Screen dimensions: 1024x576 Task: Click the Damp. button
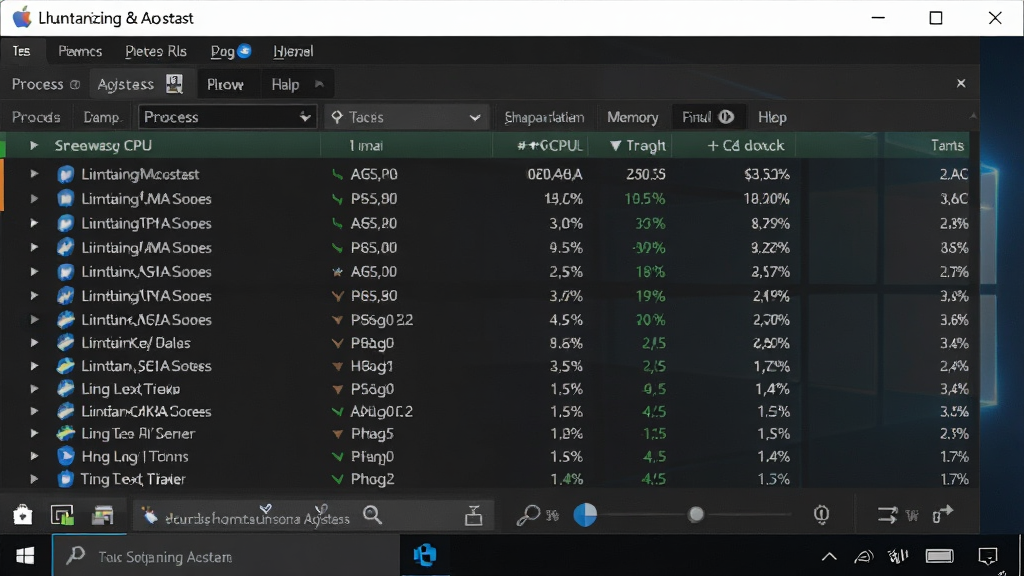pos(102,117)
